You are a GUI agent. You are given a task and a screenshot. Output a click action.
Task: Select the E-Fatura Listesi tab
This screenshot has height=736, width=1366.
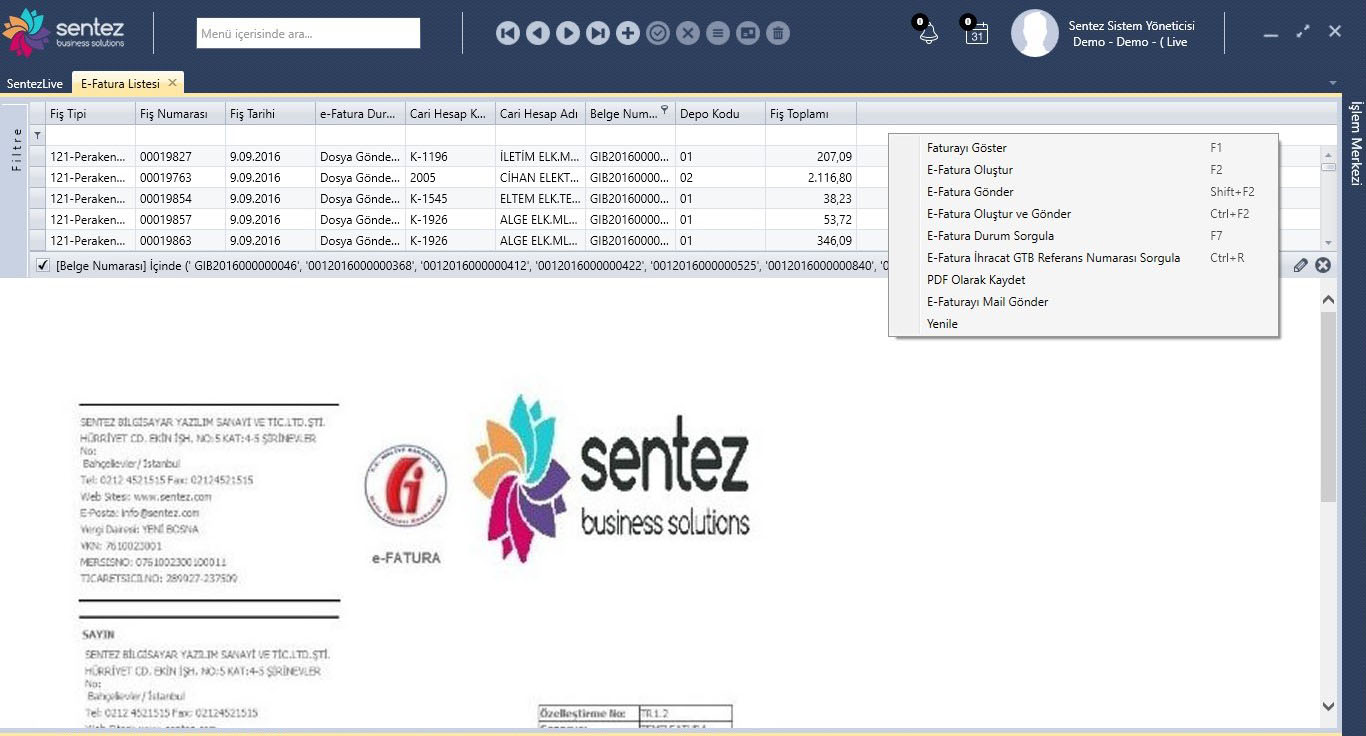point(120,84)
